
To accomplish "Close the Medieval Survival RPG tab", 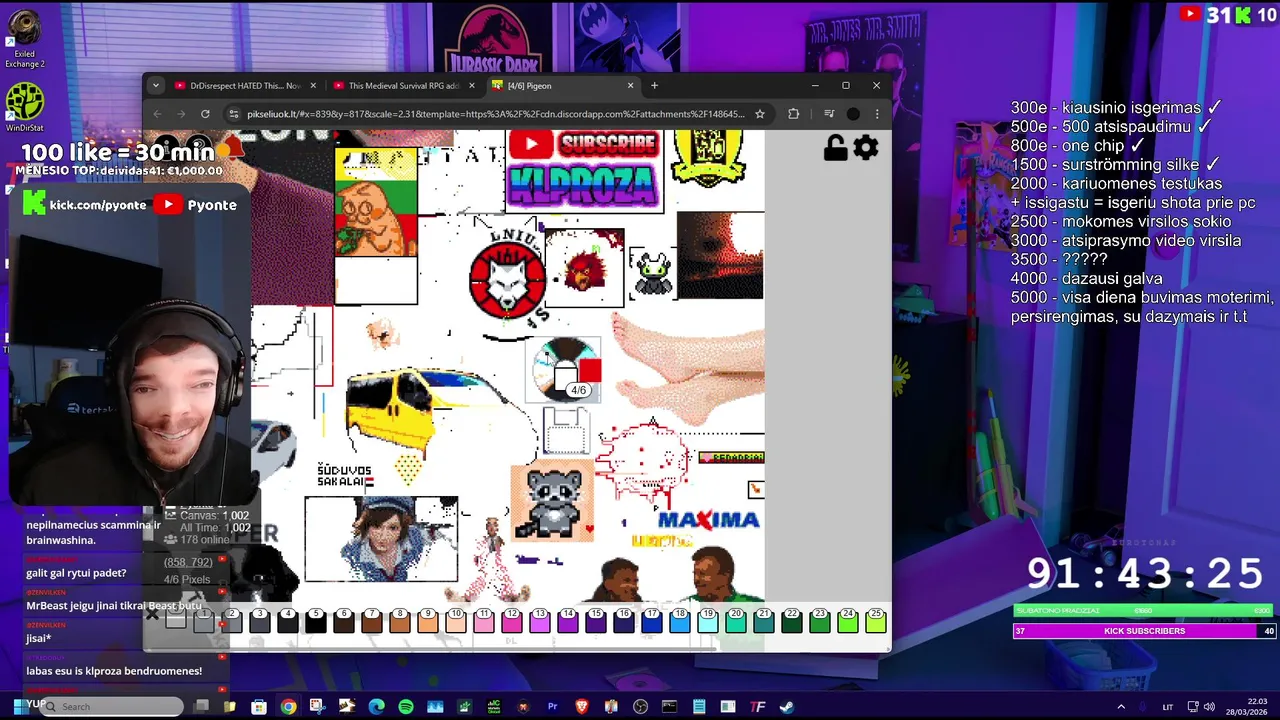I will 471,86.
